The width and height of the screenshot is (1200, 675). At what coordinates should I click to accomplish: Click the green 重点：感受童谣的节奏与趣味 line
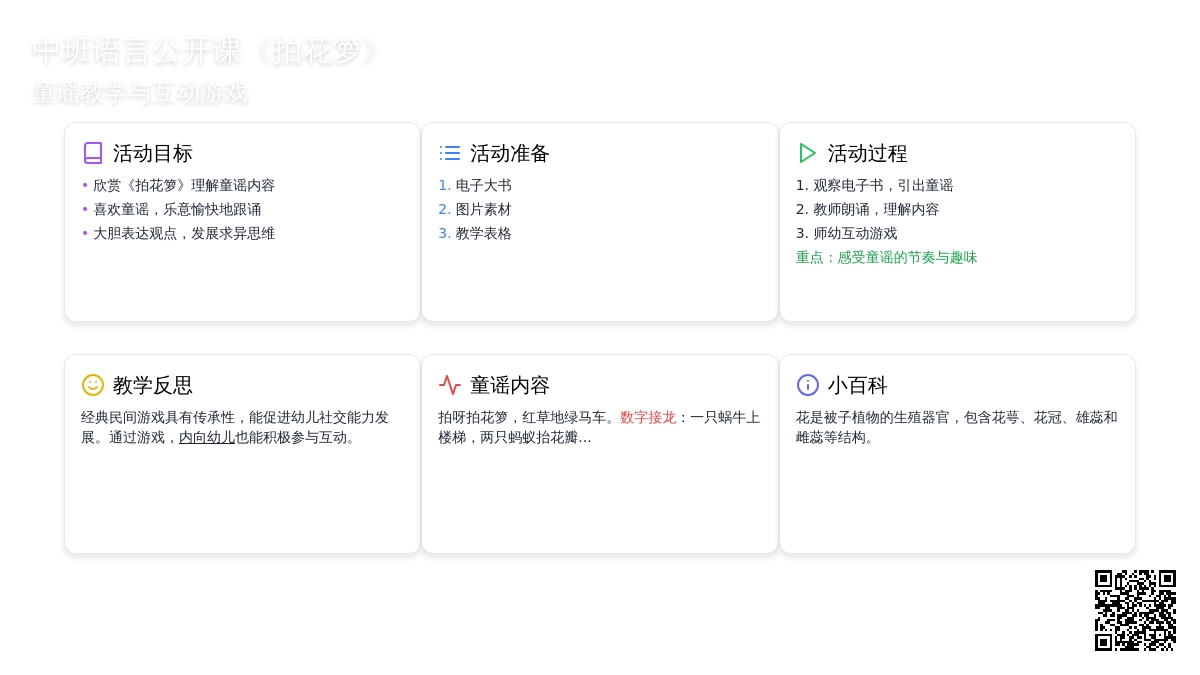tap(886, 257)
